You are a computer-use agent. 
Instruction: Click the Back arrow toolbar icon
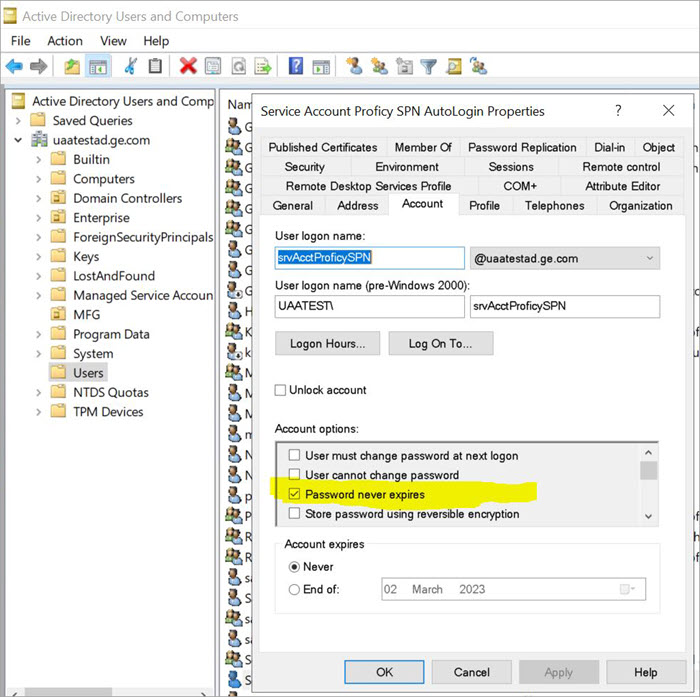click(x=14, y=67)
